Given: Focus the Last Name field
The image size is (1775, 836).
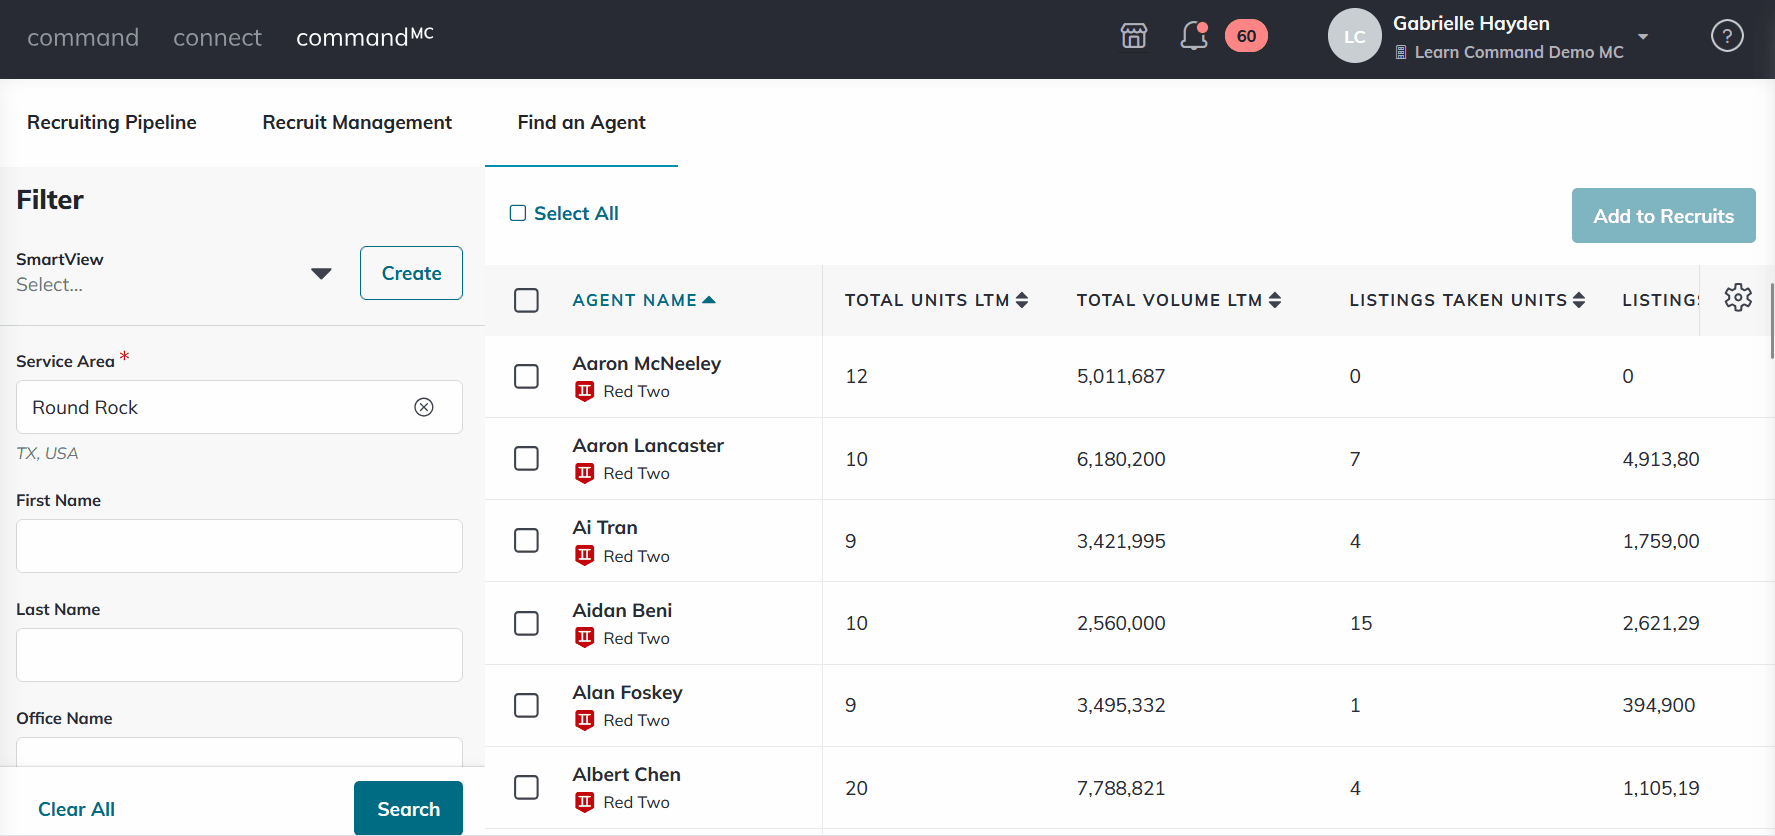Looking at the screenshot, I should pos(239,655).
